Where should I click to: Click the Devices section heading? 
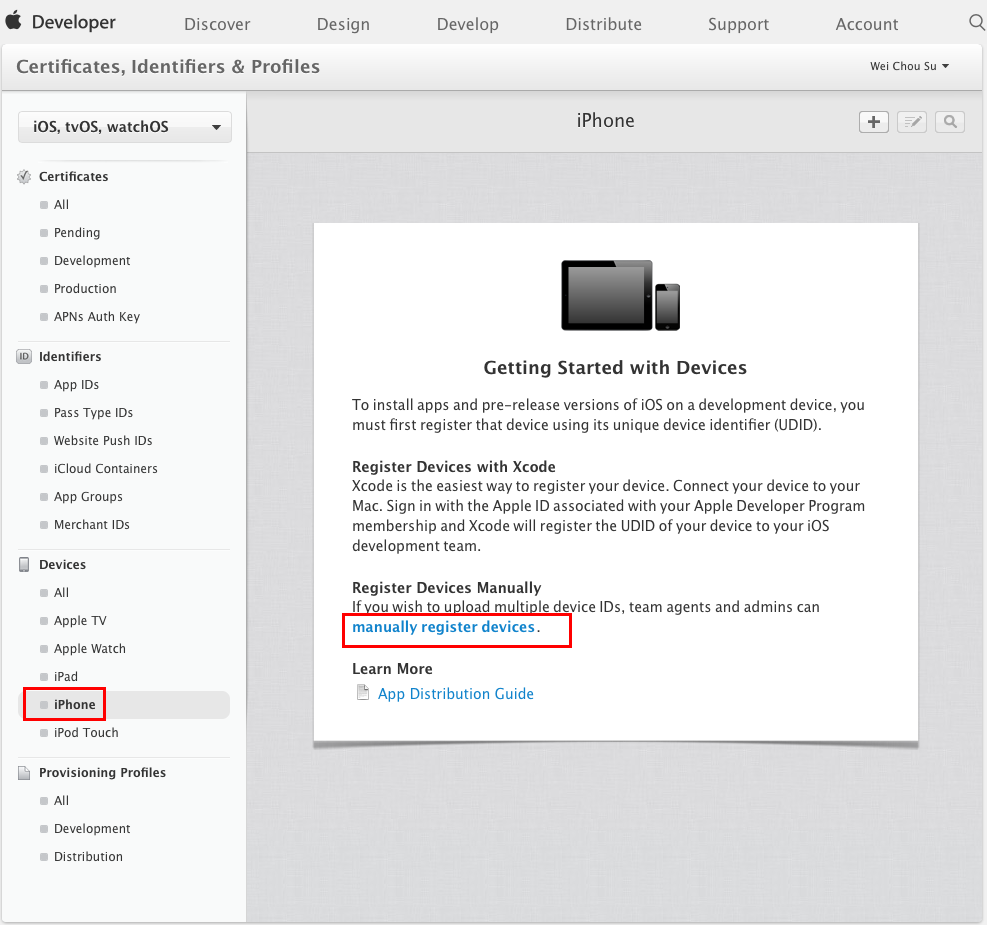[x=62, y=564]
